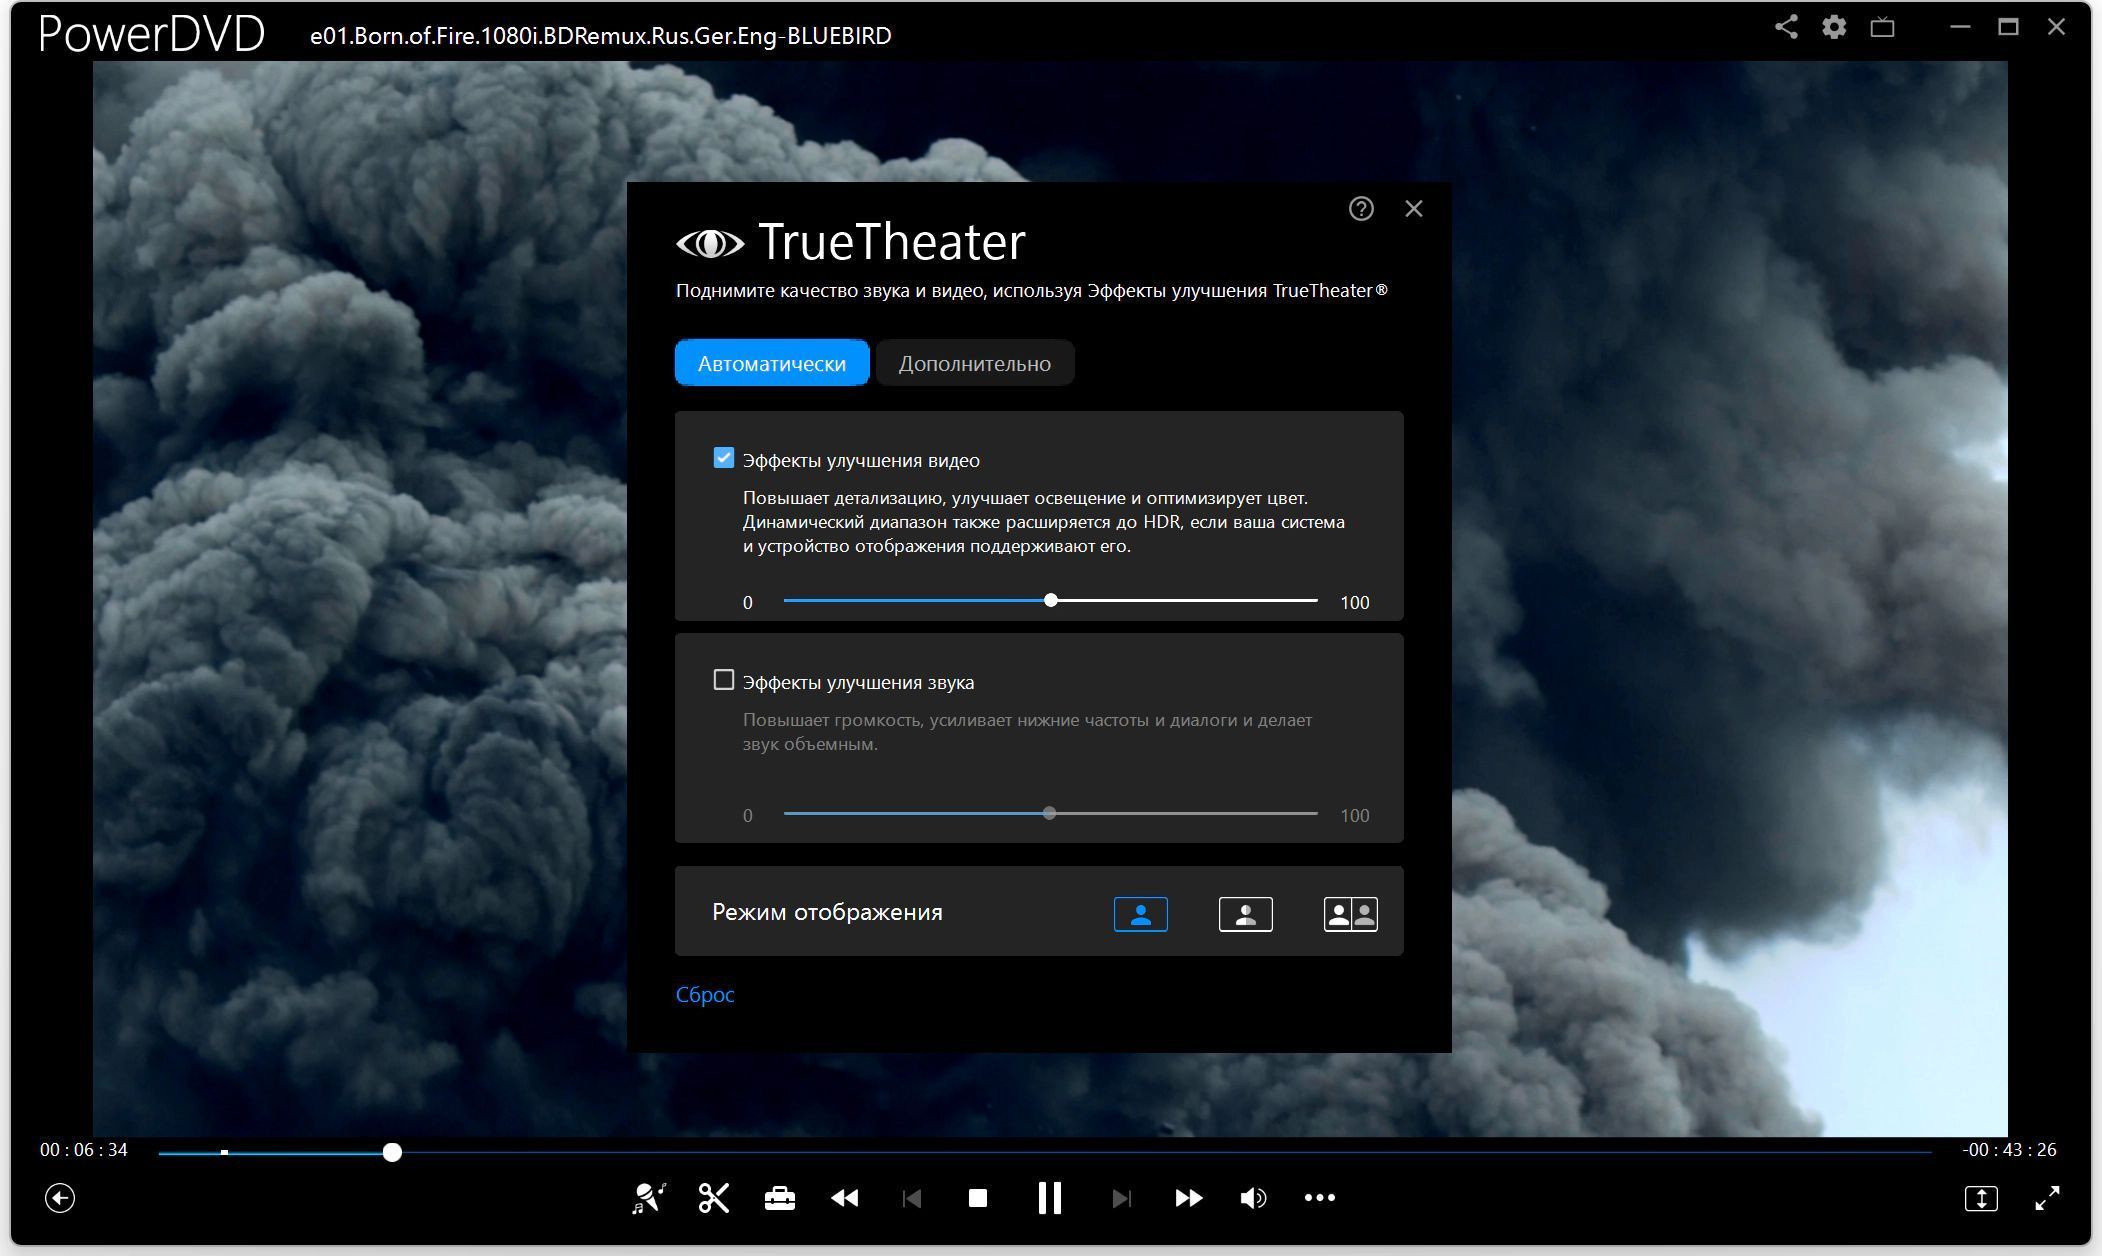Select the white single-person display mode icon

1246,914
